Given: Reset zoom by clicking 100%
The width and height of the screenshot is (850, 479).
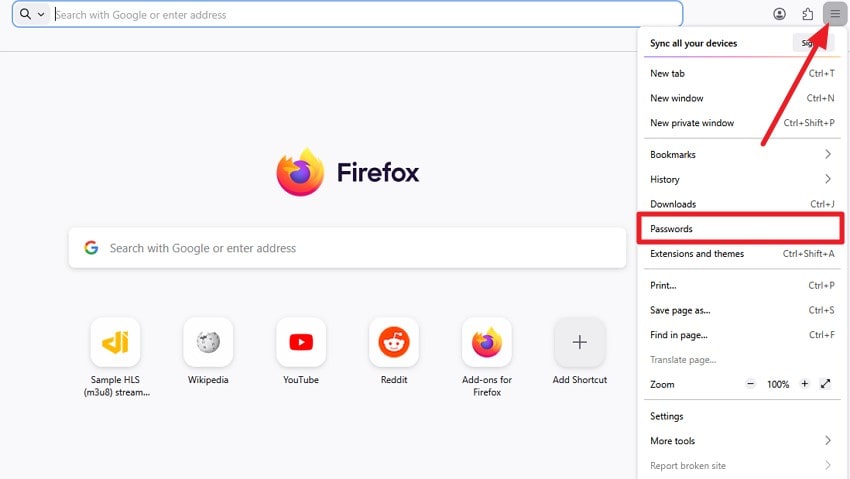Looking at the screenshot, I should 777,384.
